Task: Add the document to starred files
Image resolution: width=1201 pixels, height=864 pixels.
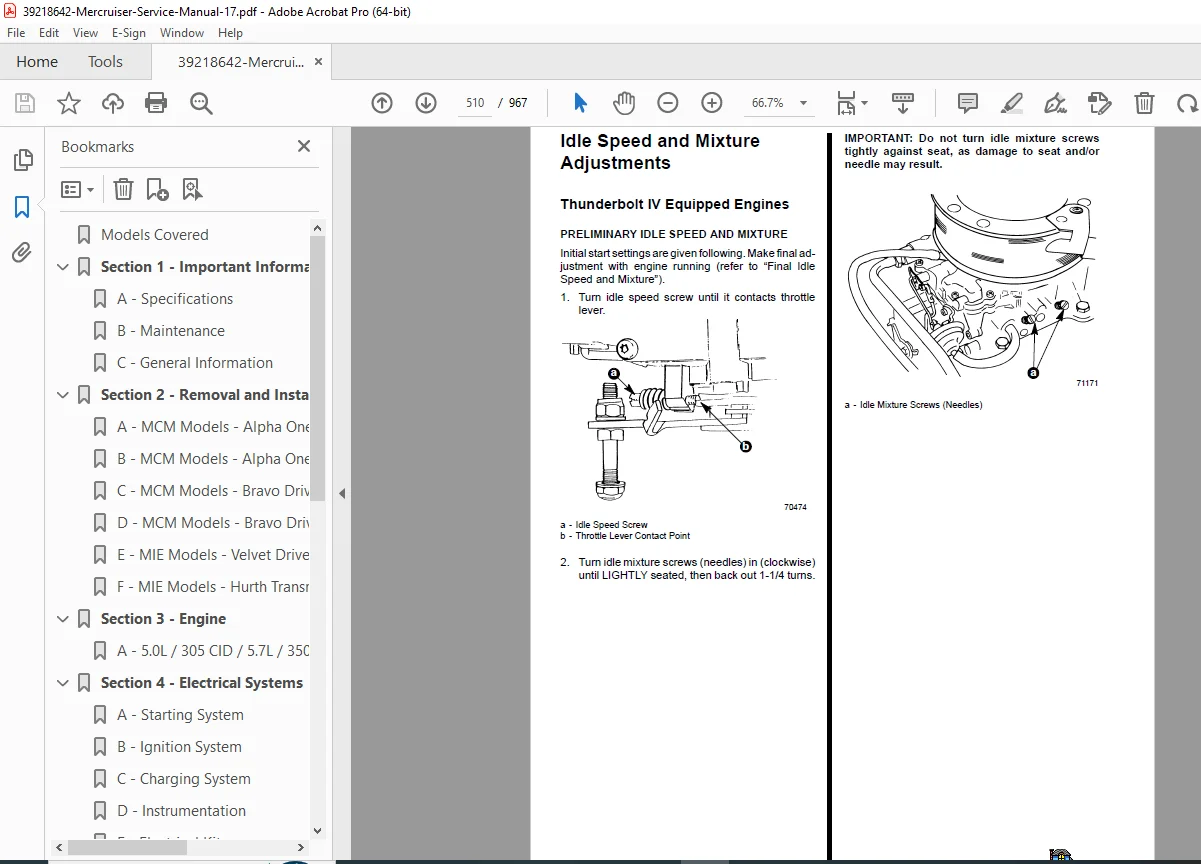Action: coord(68,103)
